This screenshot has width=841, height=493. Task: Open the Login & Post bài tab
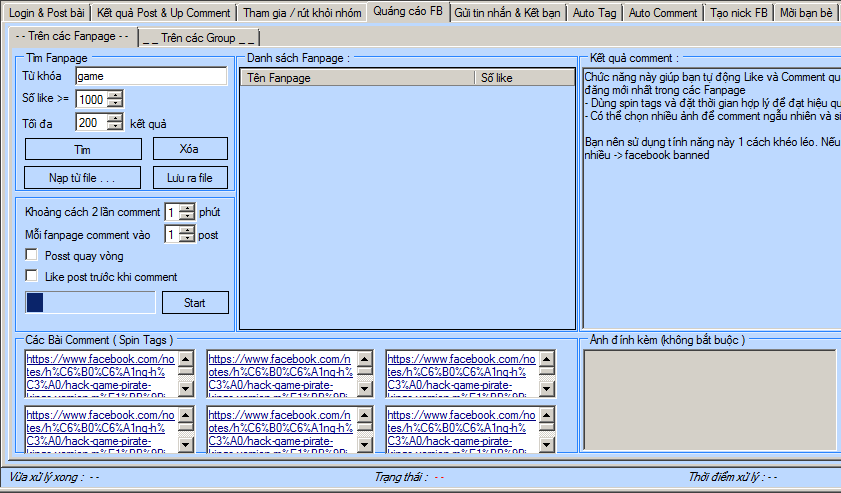[x=47, y=12]
